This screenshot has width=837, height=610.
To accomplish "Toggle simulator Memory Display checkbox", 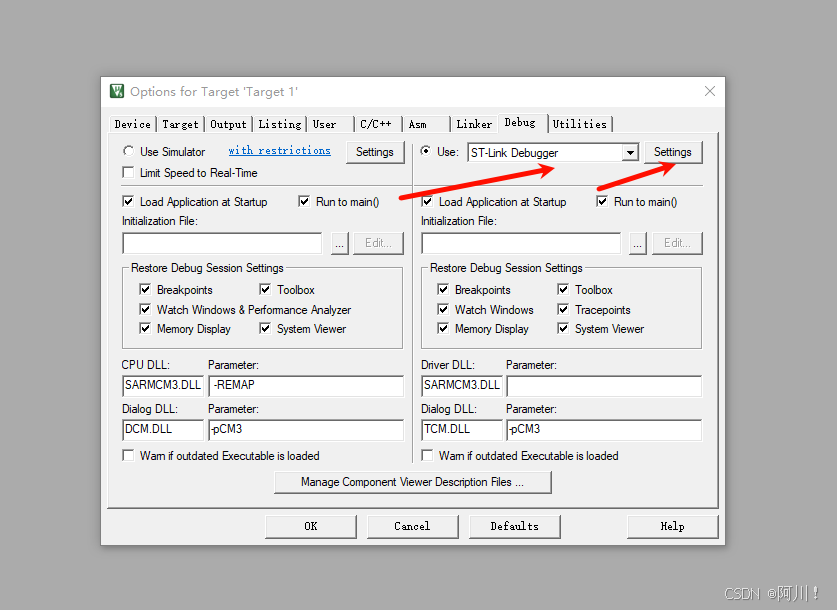I will pos(145,328).
